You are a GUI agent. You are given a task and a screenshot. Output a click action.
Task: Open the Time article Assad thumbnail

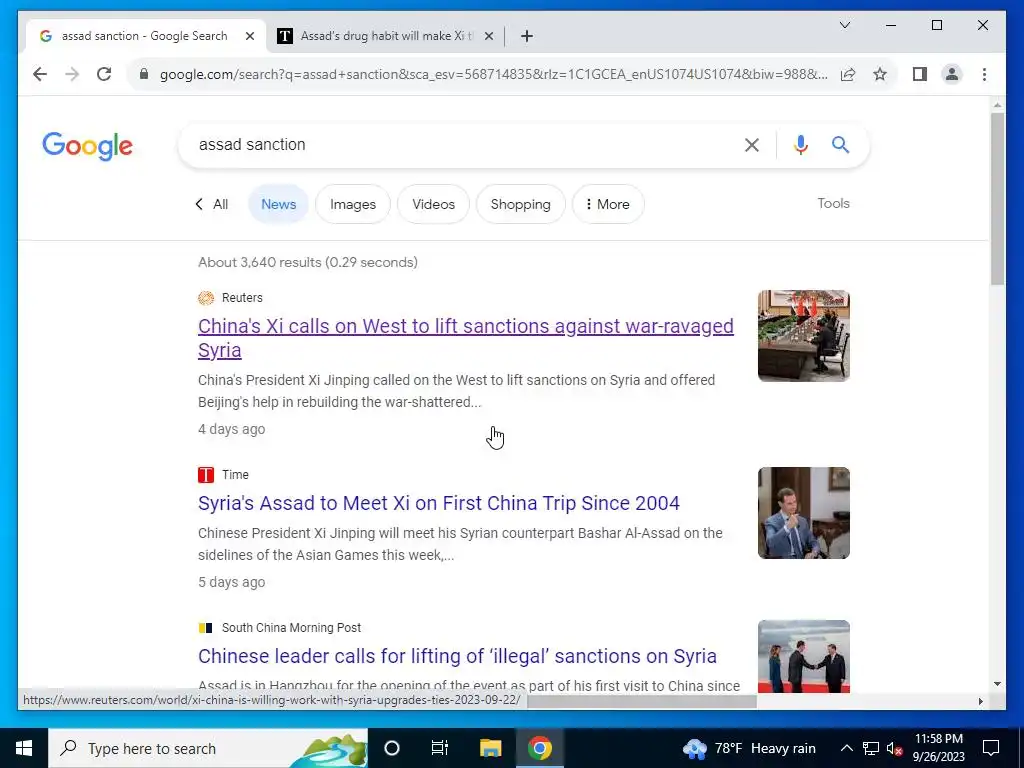(803, 513)
